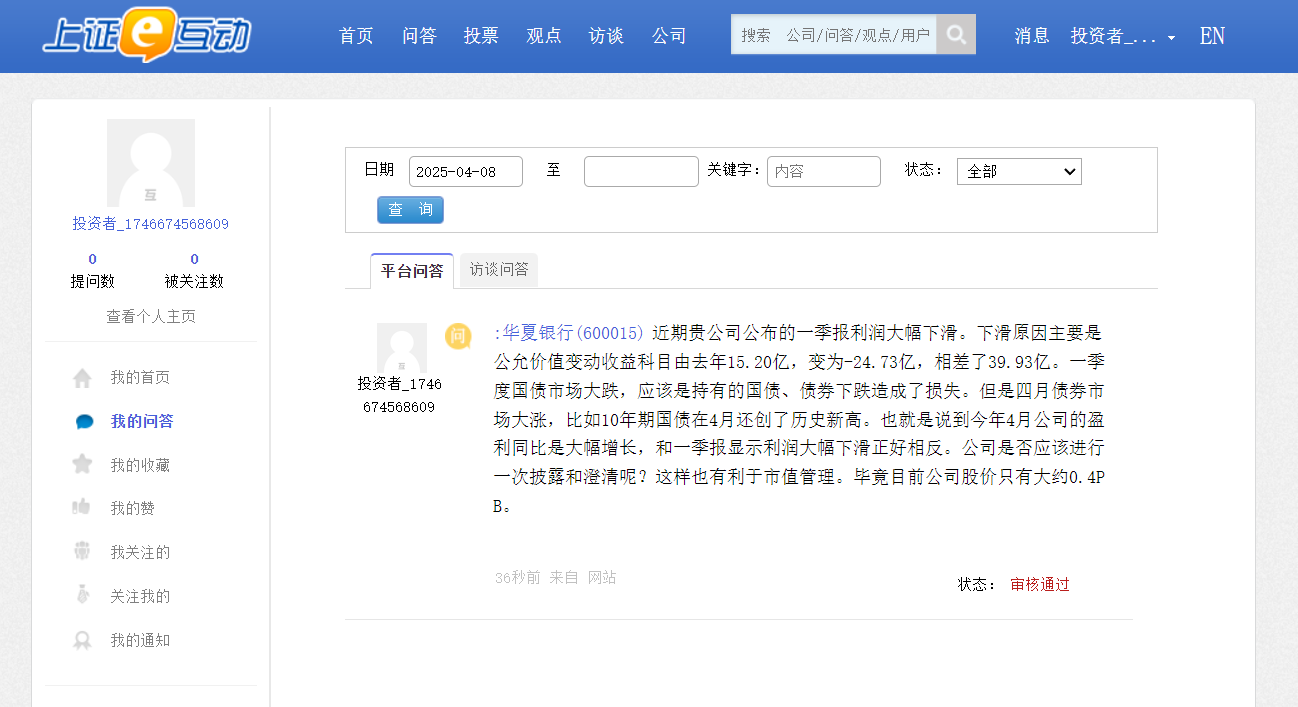Click the 查询 query button

[410, 210]
